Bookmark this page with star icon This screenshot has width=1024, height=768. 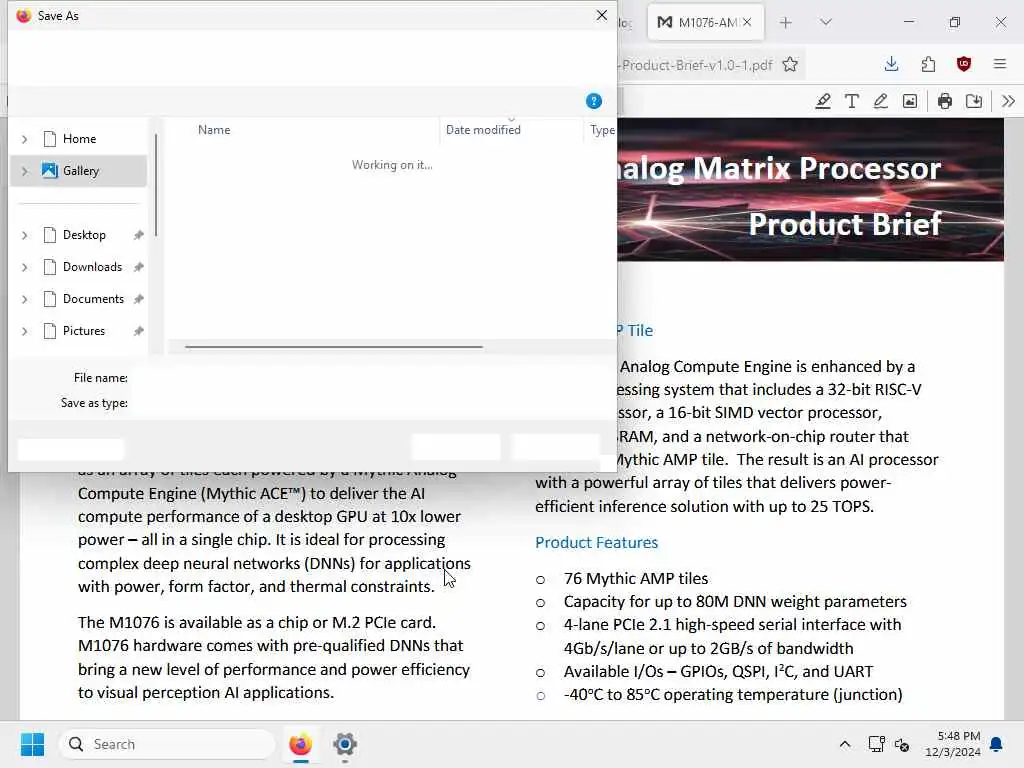coord(790,65)
